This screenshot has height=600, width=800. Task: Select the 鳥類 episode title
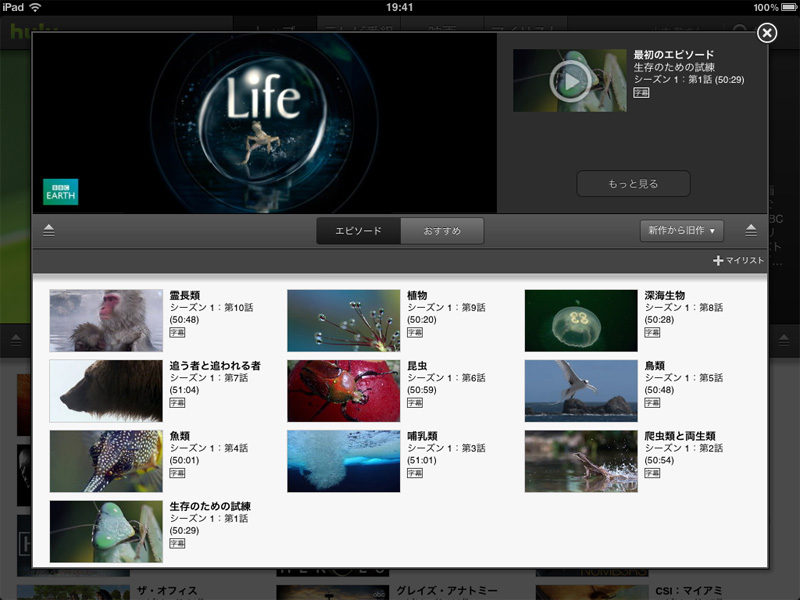tap(655, 366)
